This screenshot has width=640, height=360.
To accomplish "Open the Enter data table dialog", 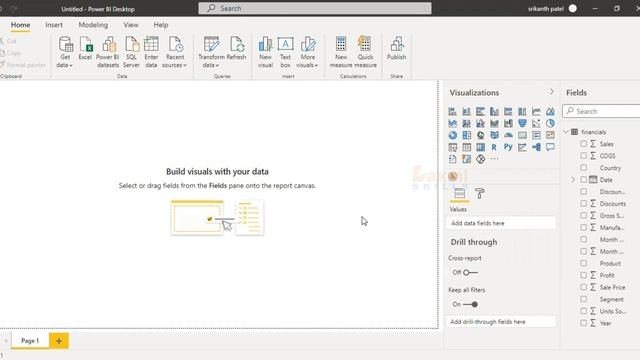I will [151, 52].
